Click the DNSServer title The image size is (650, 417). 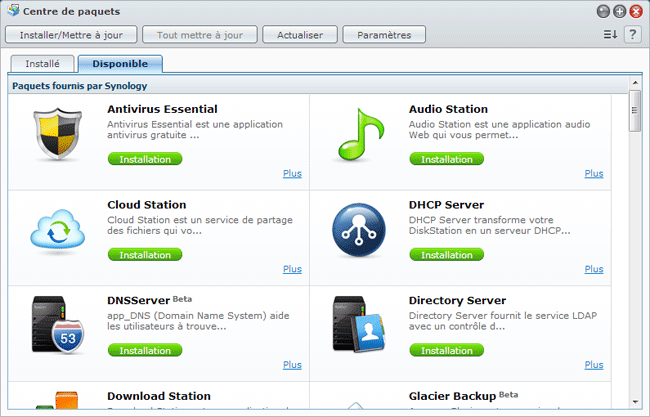click(x=138, y=301)
